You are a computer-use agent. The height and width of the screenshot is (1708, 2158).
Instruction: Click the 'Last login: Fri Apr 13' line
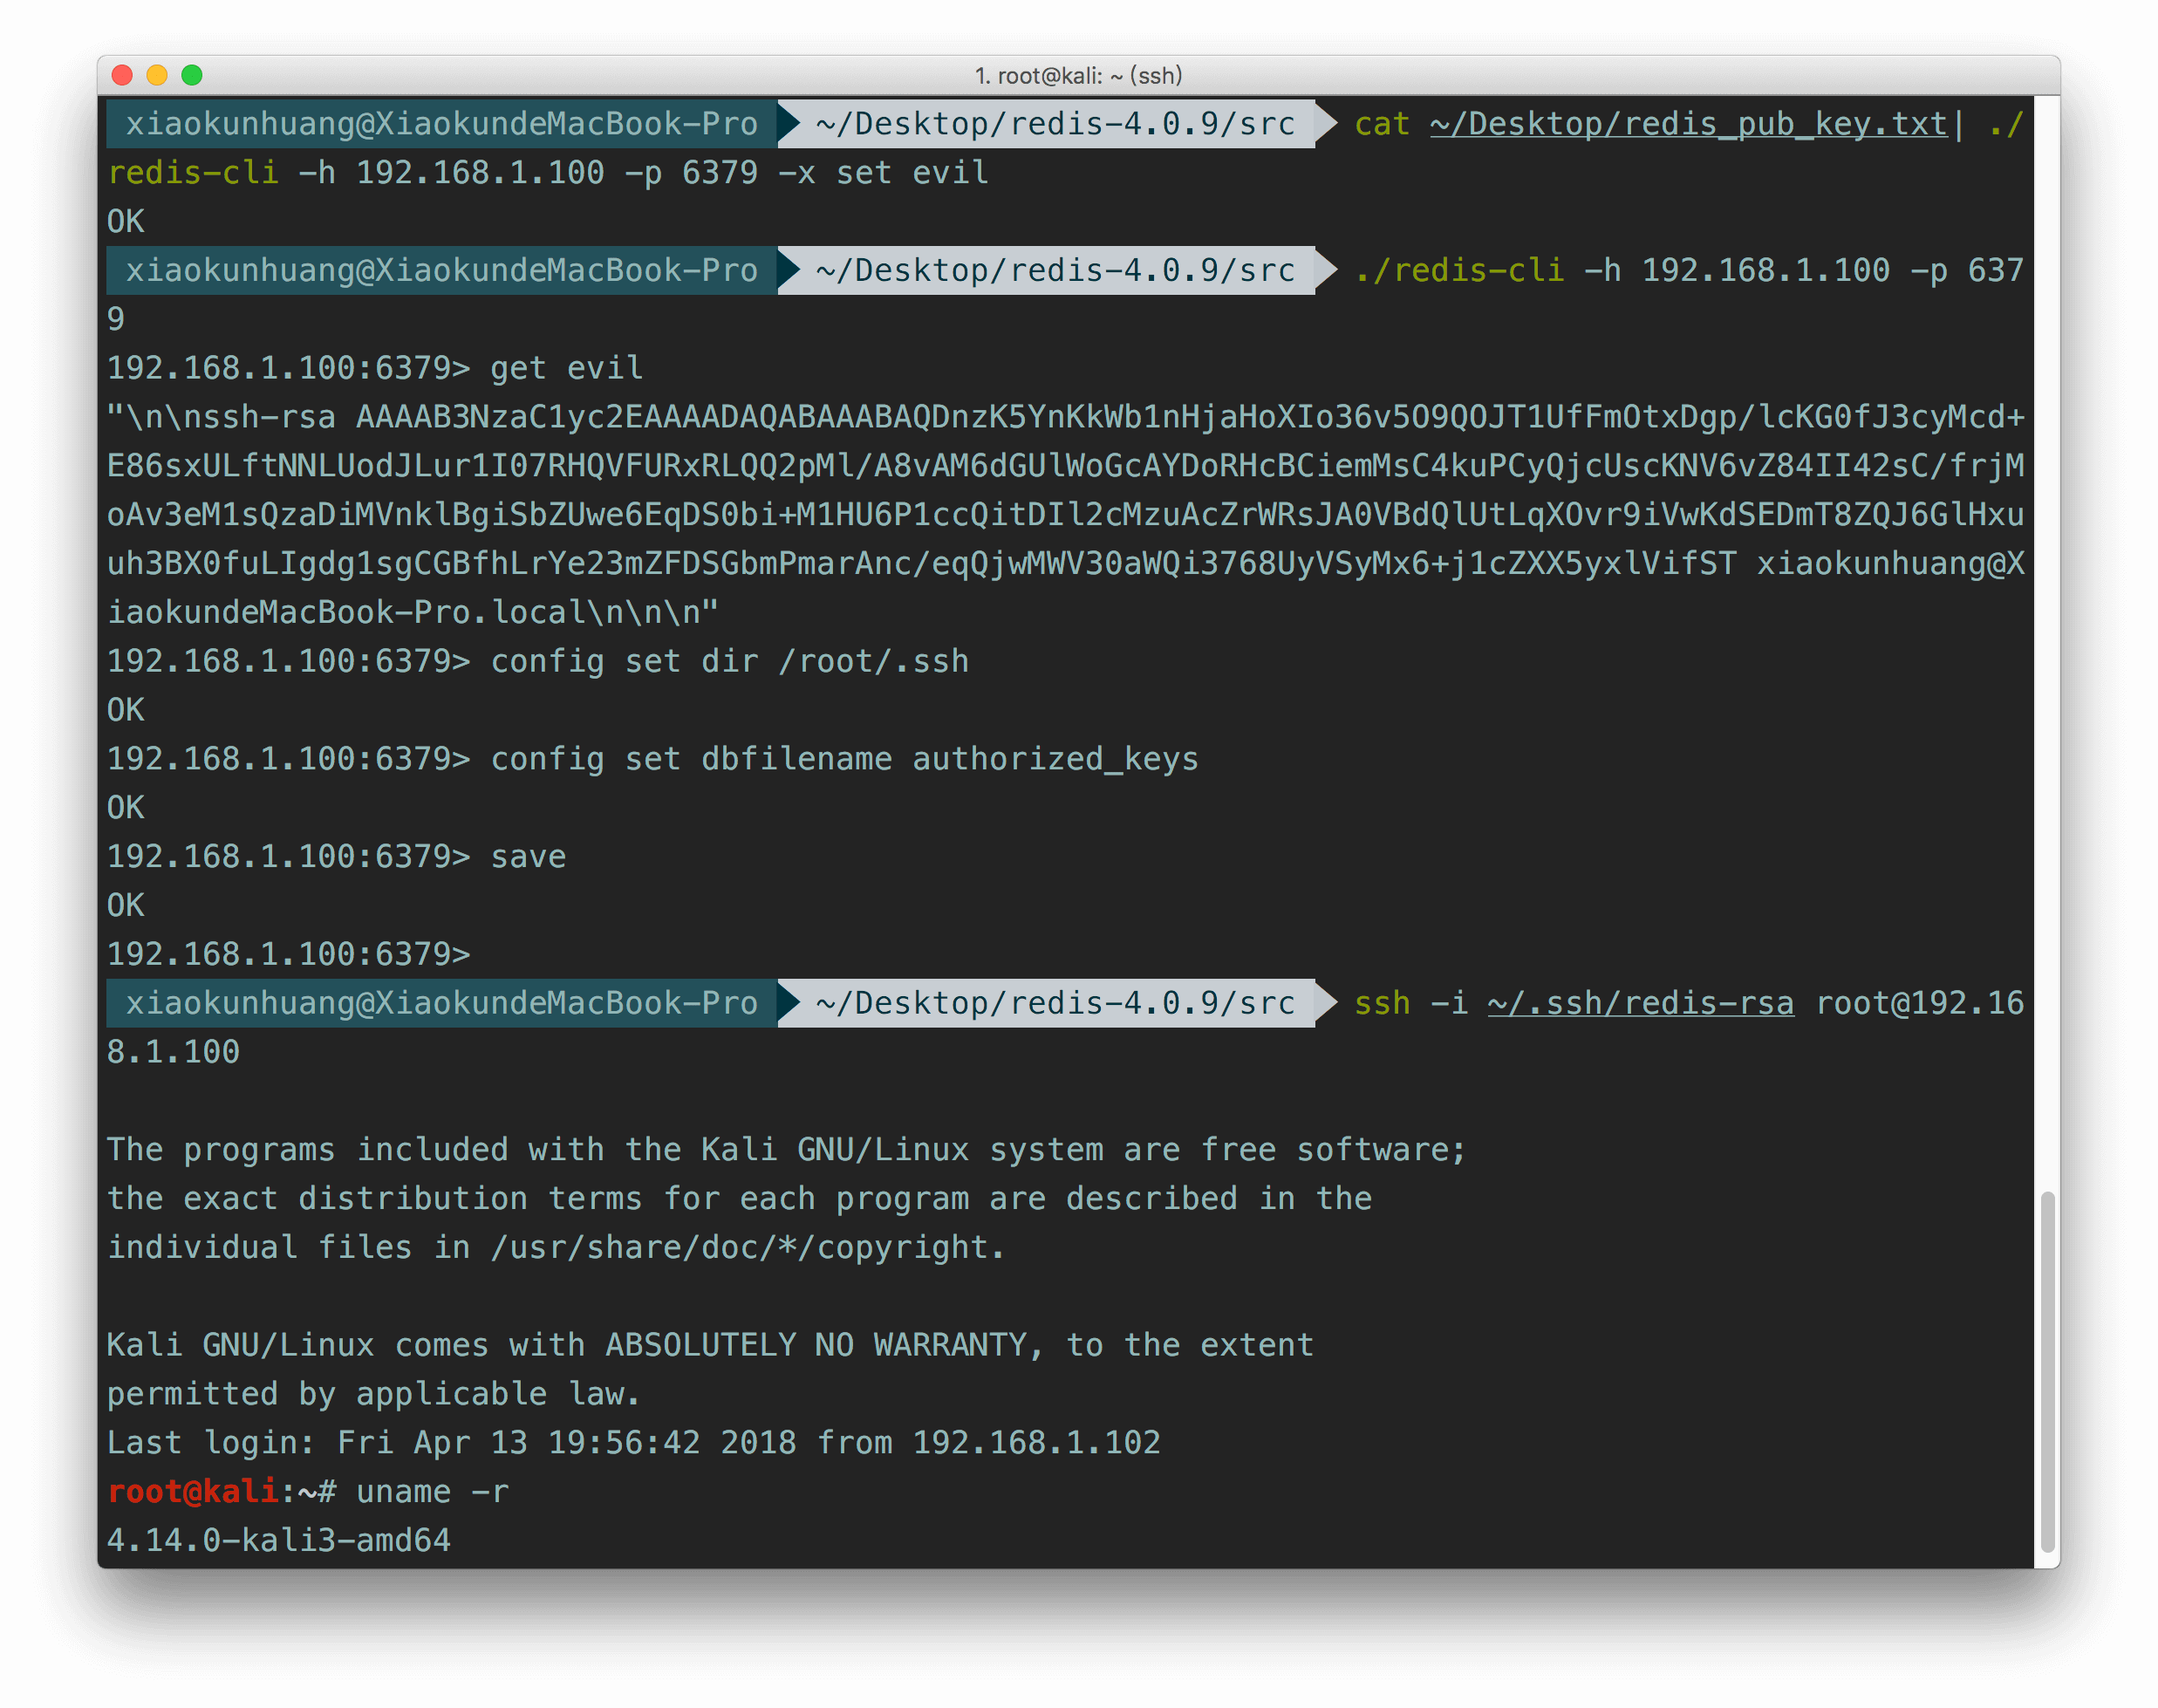pyautogui.click(x=634, y=1442)
